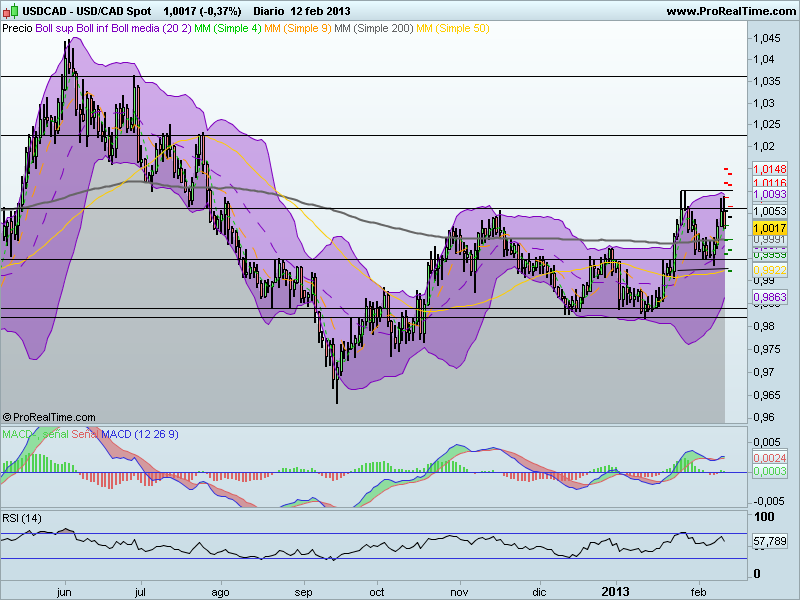The width and height of the screenshot is (800, 600).
Task: Open the Diario timeframe selector
Action: tap(270, 10)
